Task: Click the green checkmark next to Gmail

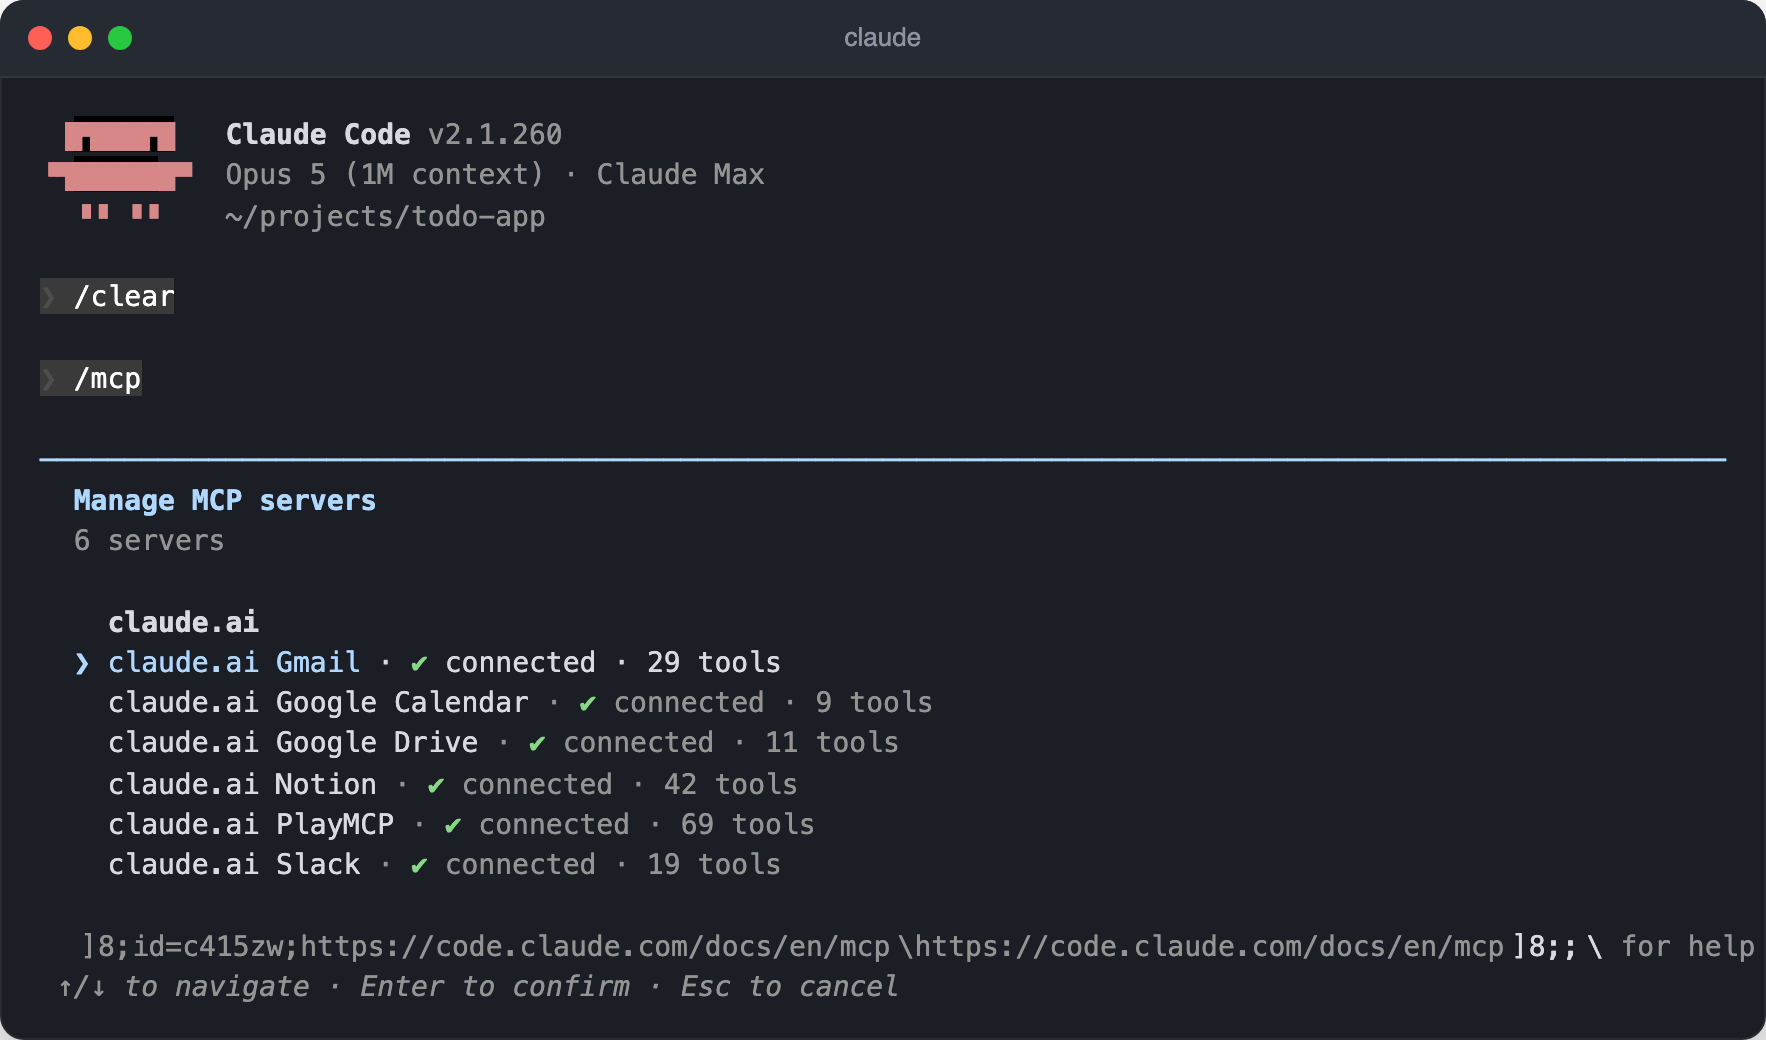Action: pyautogui.click(x=419, y=664)
